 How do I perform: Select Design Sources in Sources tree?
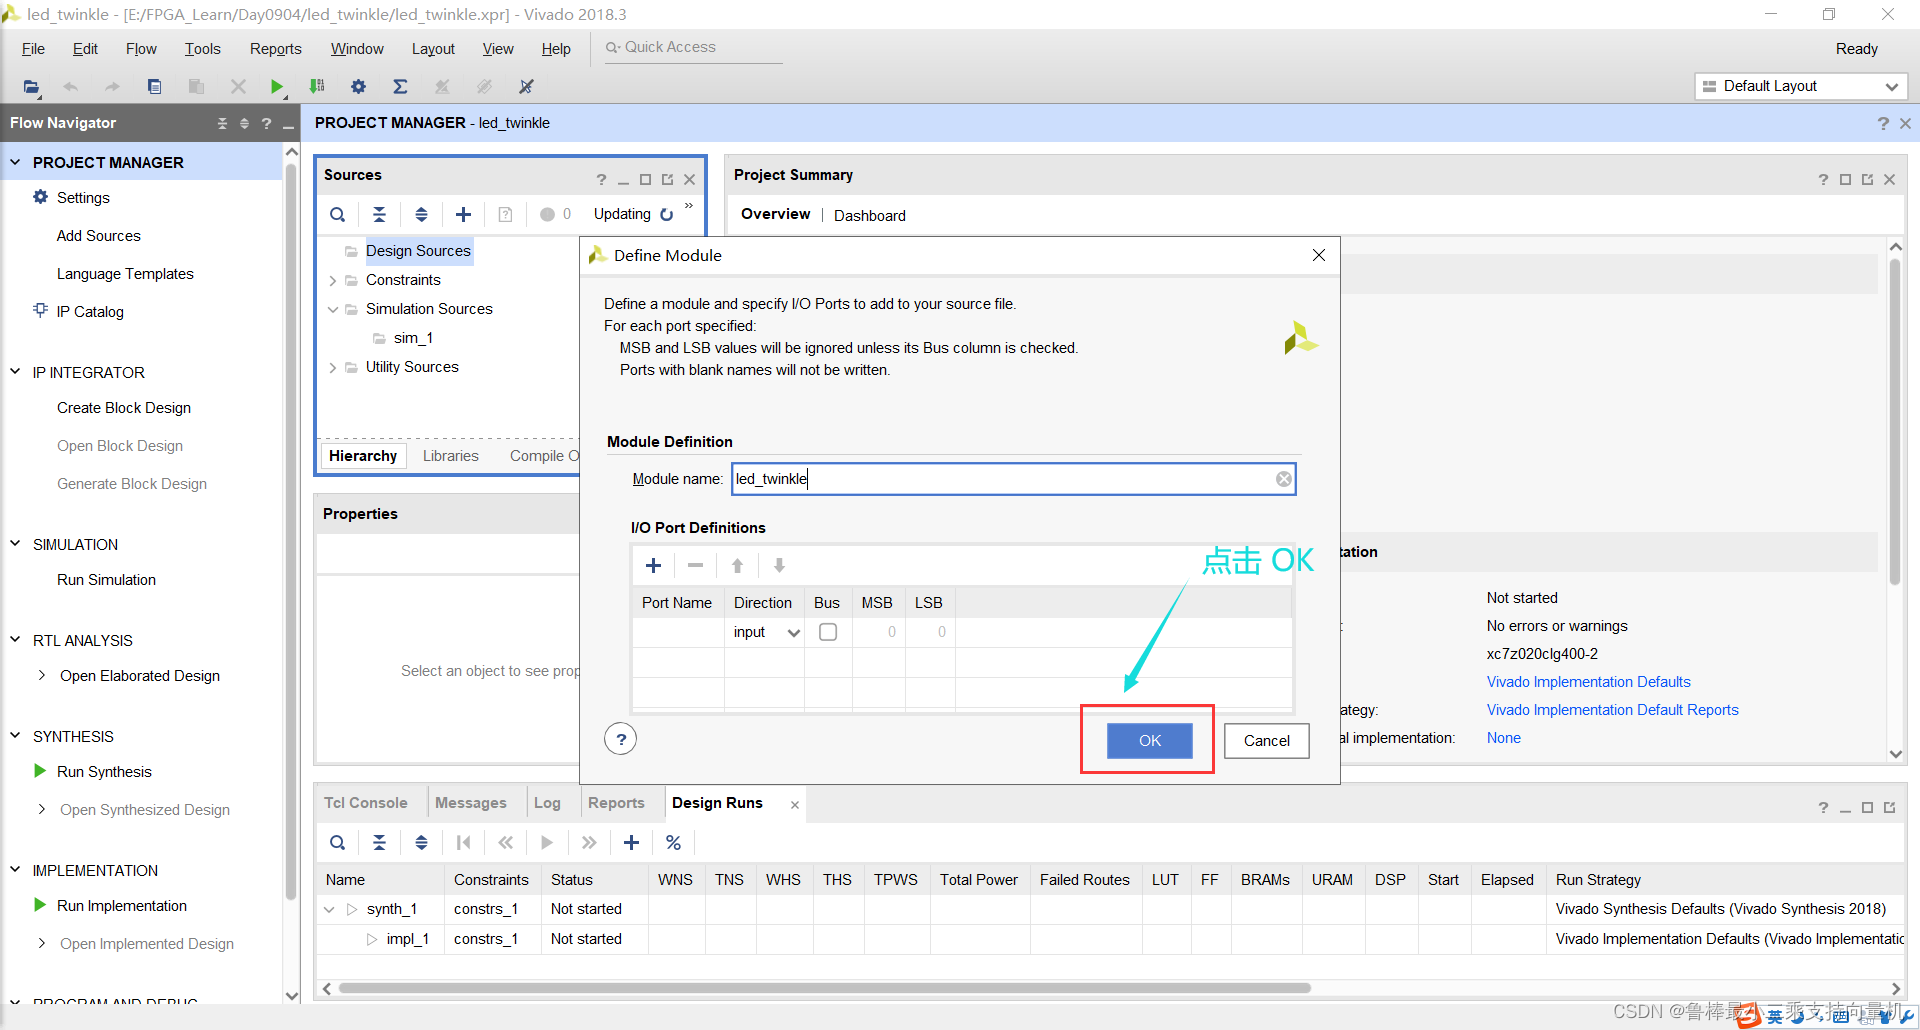point(418,251)
